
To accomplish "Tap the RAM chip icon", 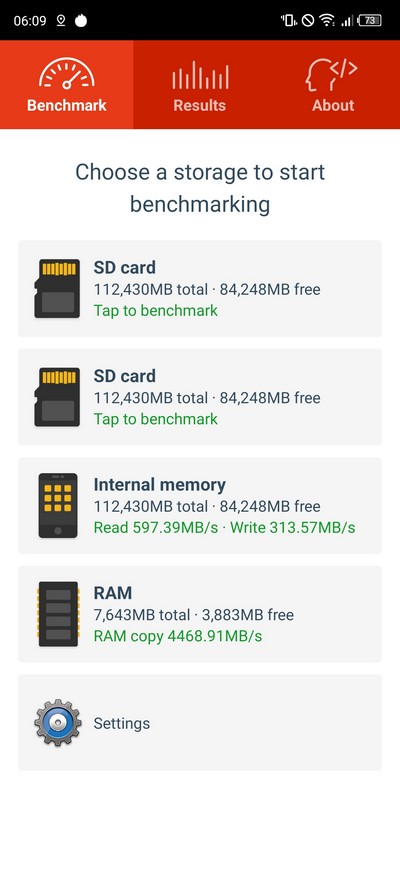I will [x=58, y=614].
